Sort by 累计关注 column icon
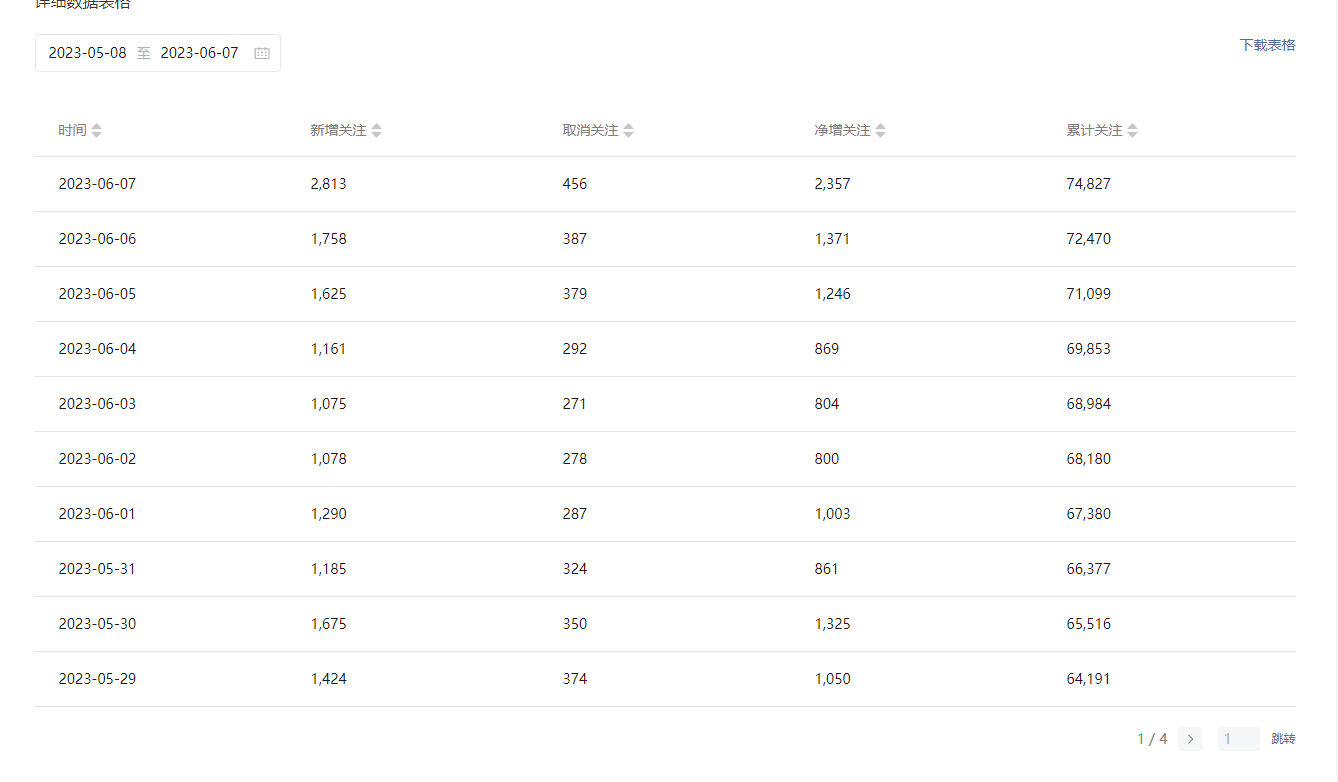 [x=1133, y=131]
